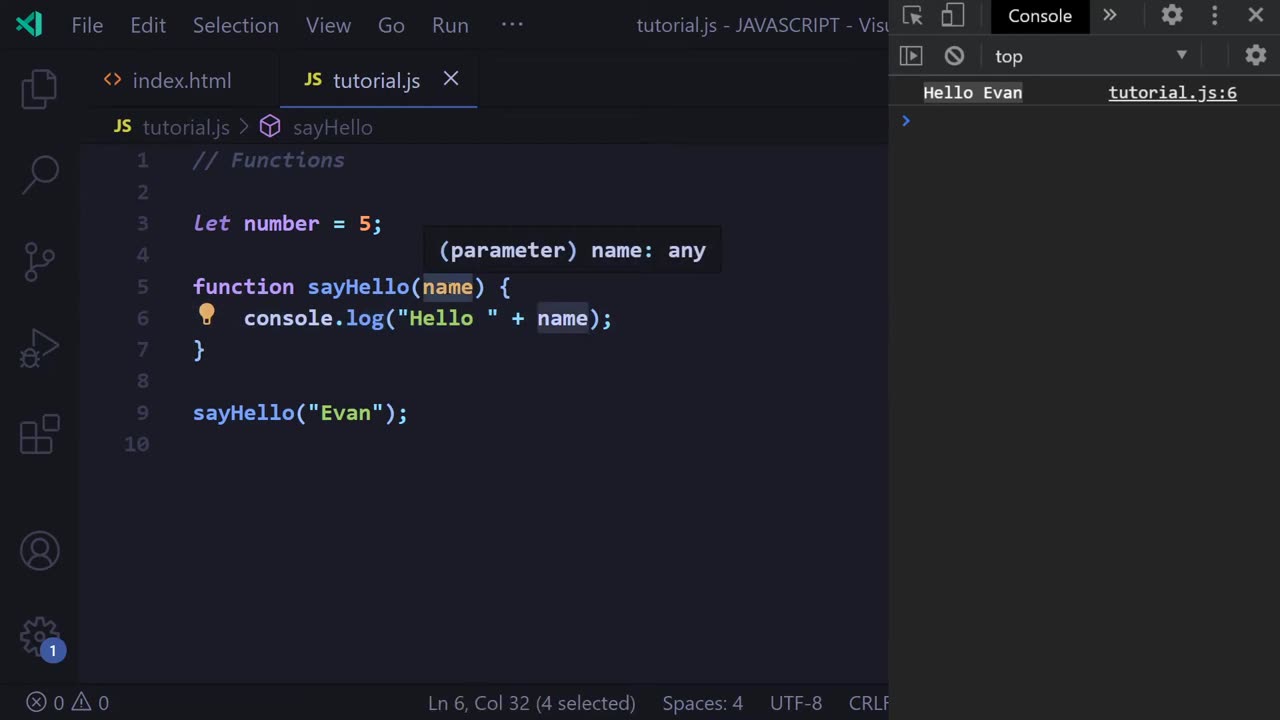Change encoding via UTF-8 status item
This screenshot has width=1280, height=720.
click(796, 703)
